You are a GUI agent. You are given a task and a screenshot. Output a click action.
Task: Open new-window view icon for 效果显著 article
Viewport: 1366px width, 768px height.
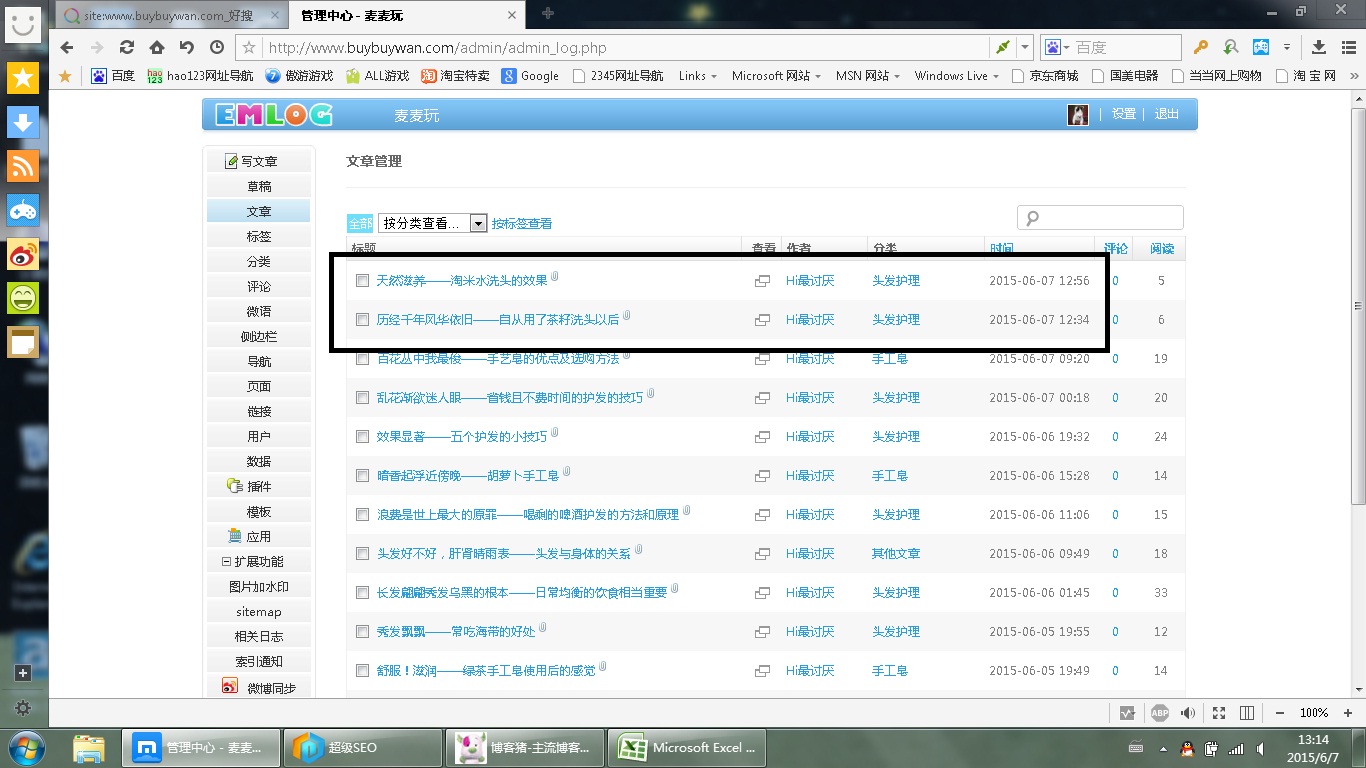[762, 437]
